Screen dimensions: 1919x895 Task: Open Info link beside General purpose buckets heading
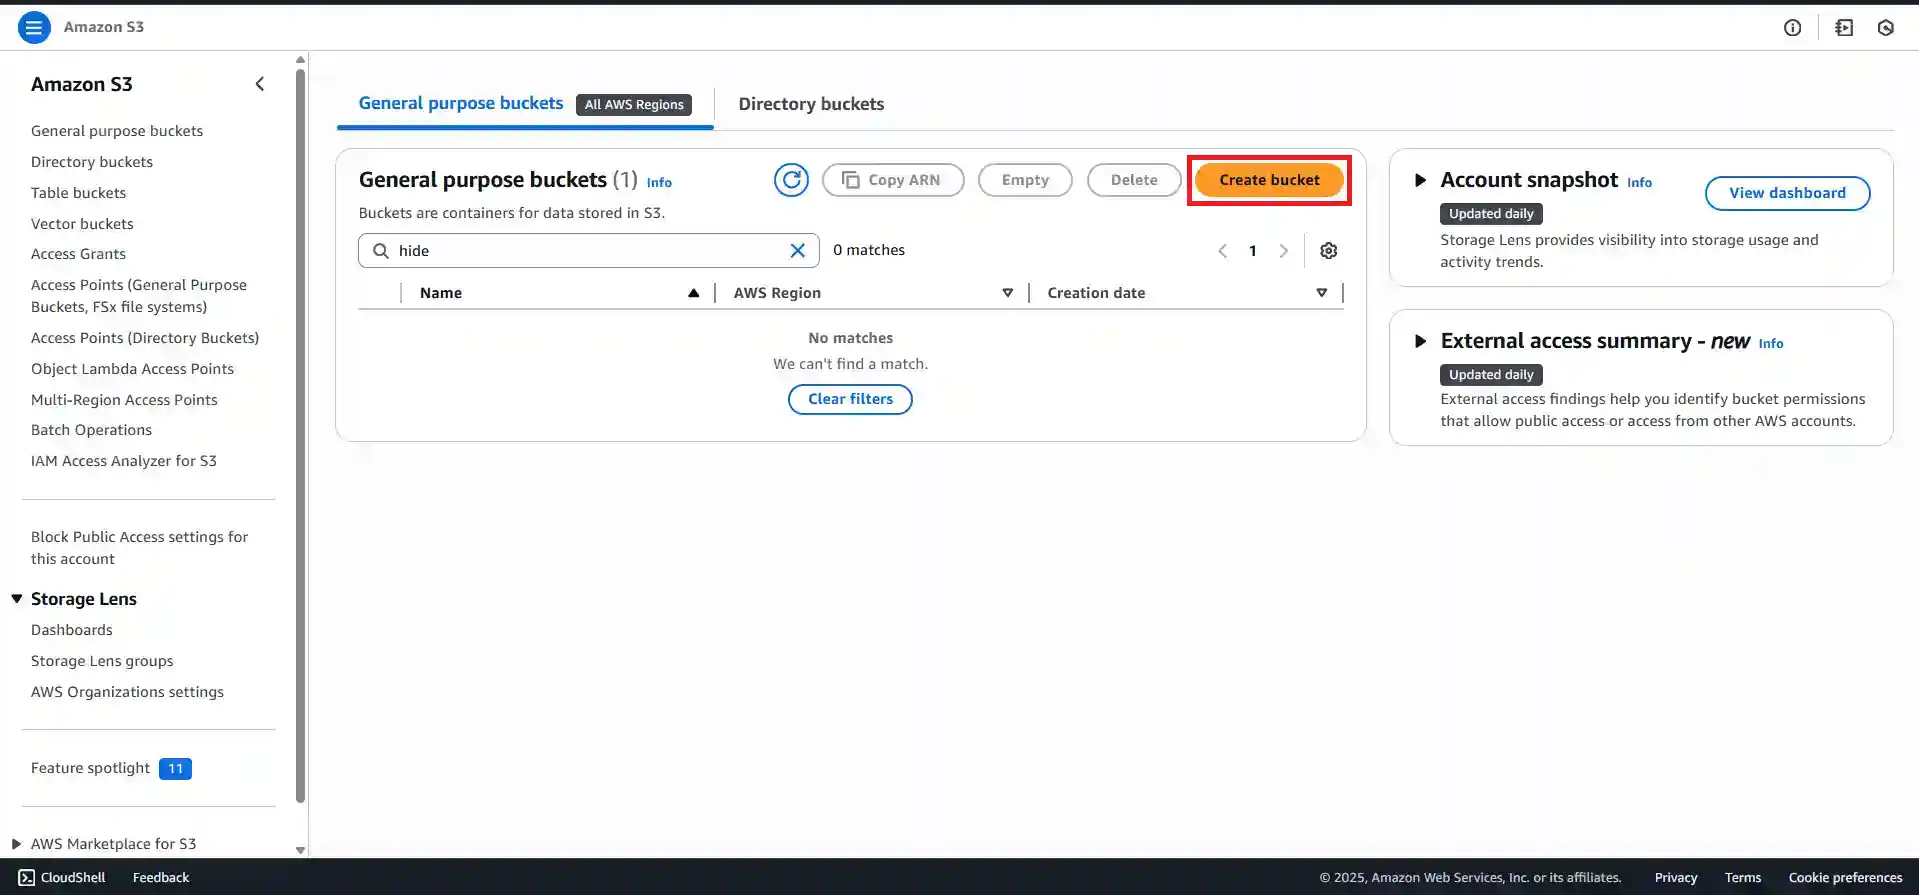(x=659, y=182)
